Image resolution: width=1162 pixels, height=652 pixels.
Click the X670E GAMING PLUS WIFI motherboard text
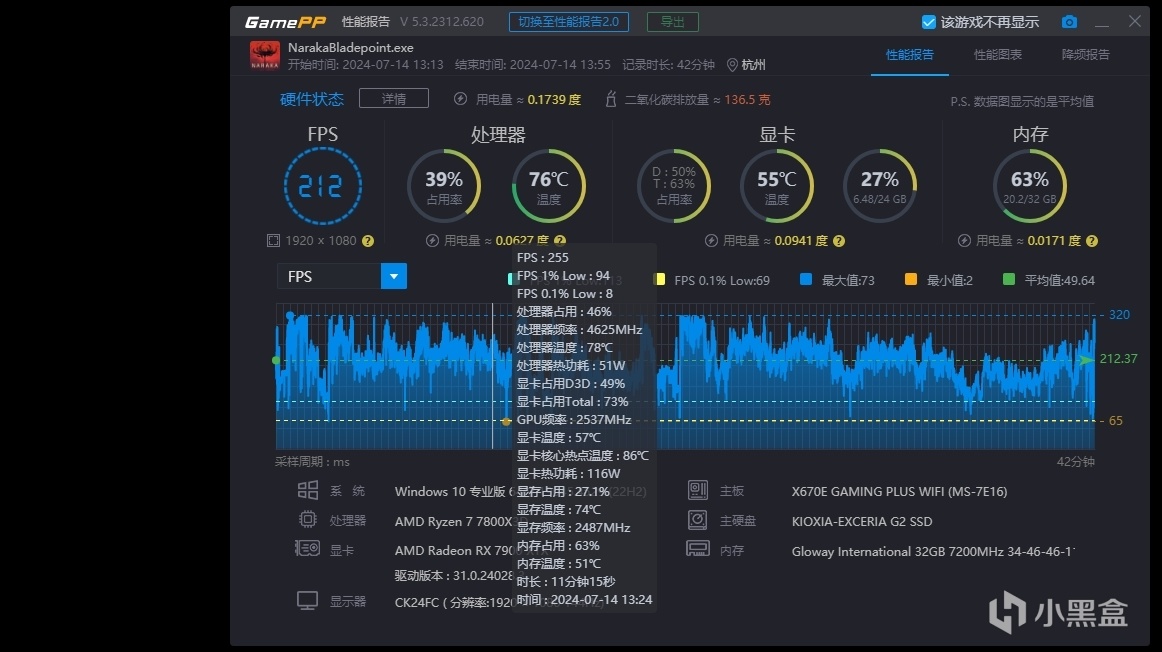pyautogui.click(x=899, y=491)
